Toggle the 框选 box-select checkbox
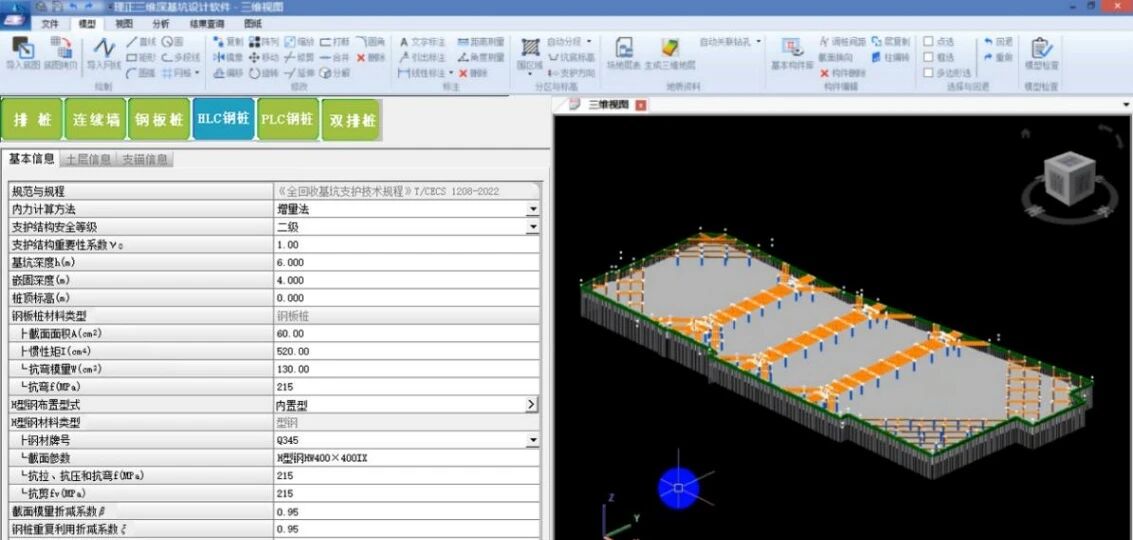1133x540 pixels. 929,57
